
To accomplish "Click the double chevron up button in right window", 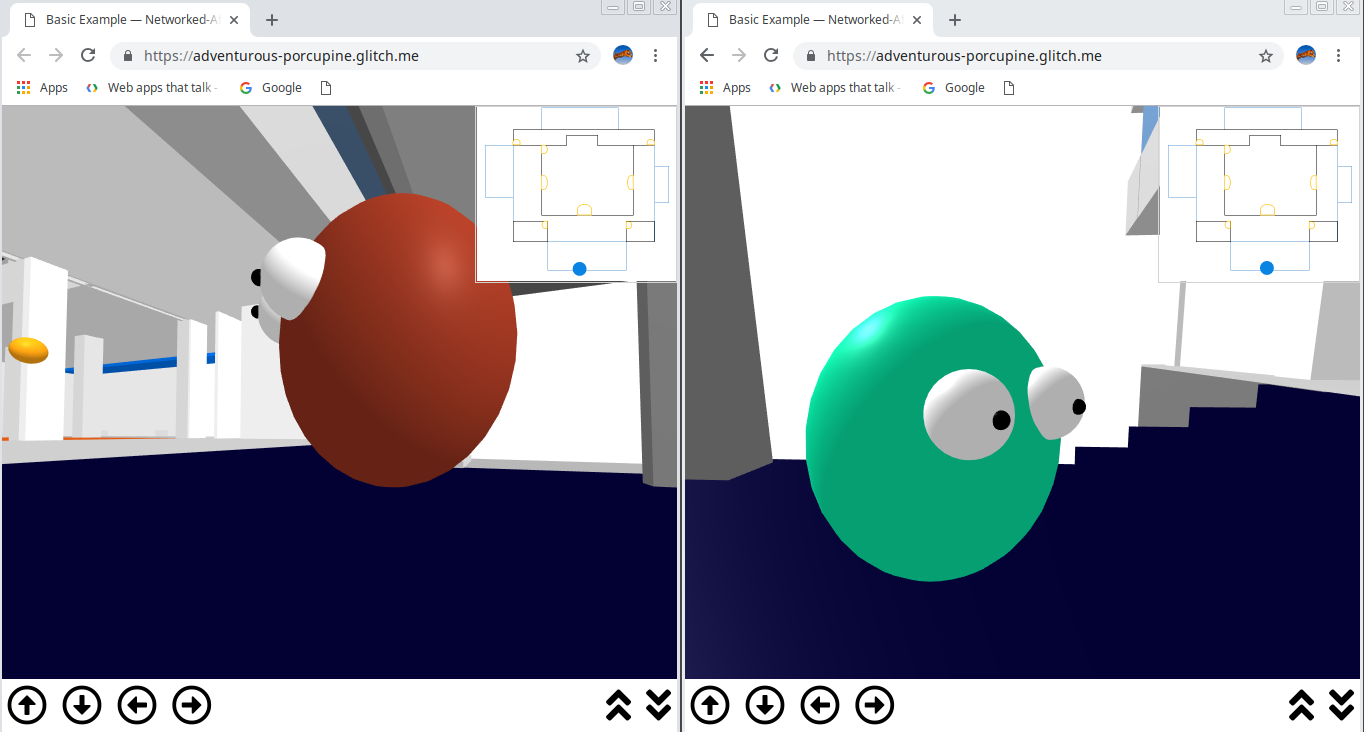I will [1302, 706].
